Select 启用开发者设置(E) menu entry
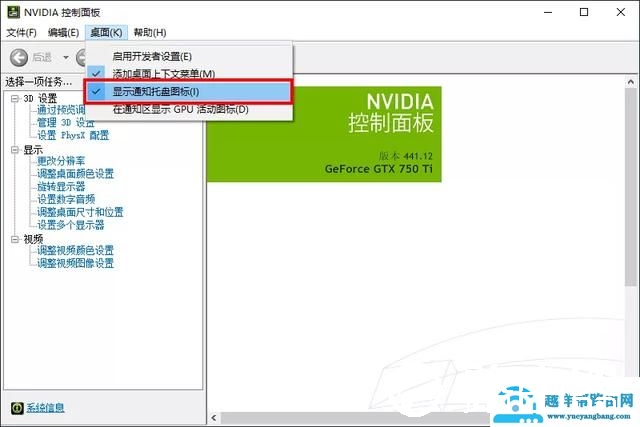The width and height of the screenshot is (640, 427). tap(189, 56)
